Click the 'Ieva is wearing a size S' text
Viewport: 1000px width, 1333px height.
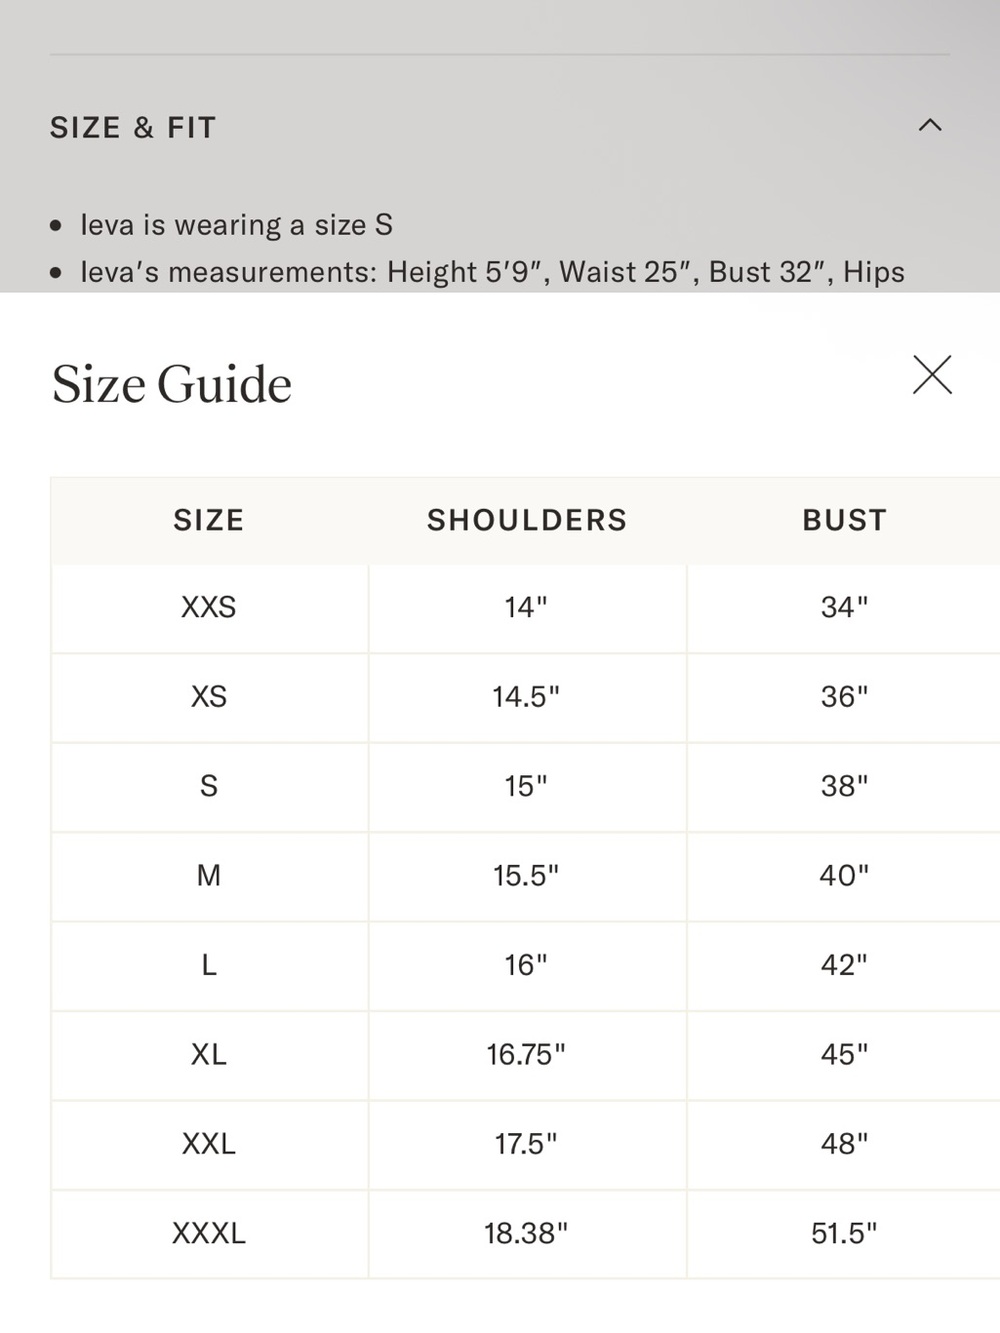coord(236,225)
